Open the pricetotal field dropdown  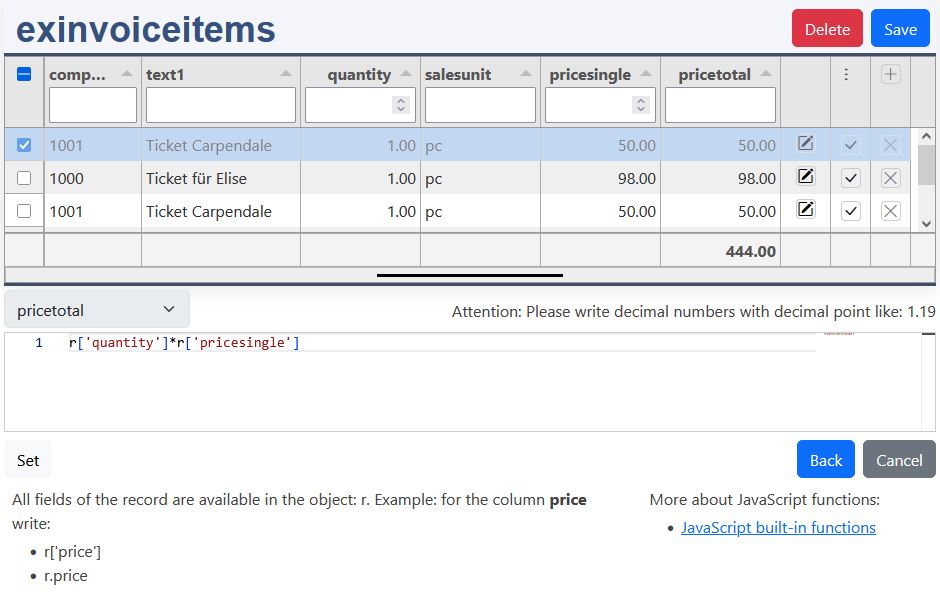pos(97,310)
